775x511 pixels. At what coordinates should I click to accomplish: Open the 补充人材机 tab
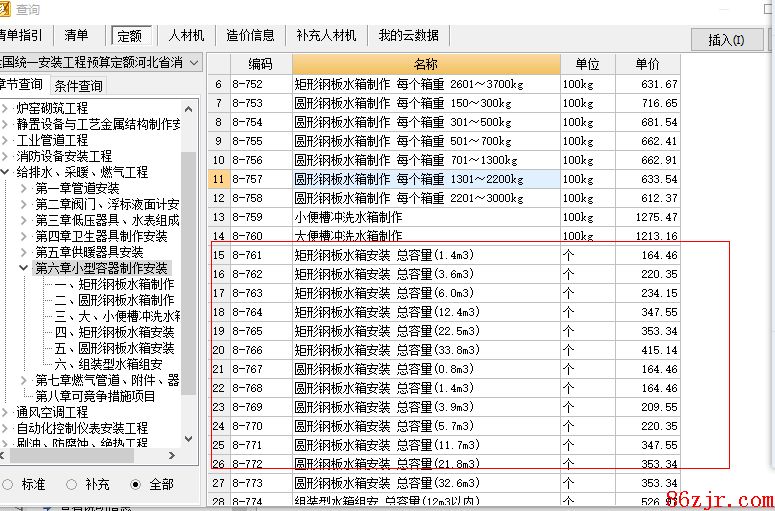tap(326, 36)
